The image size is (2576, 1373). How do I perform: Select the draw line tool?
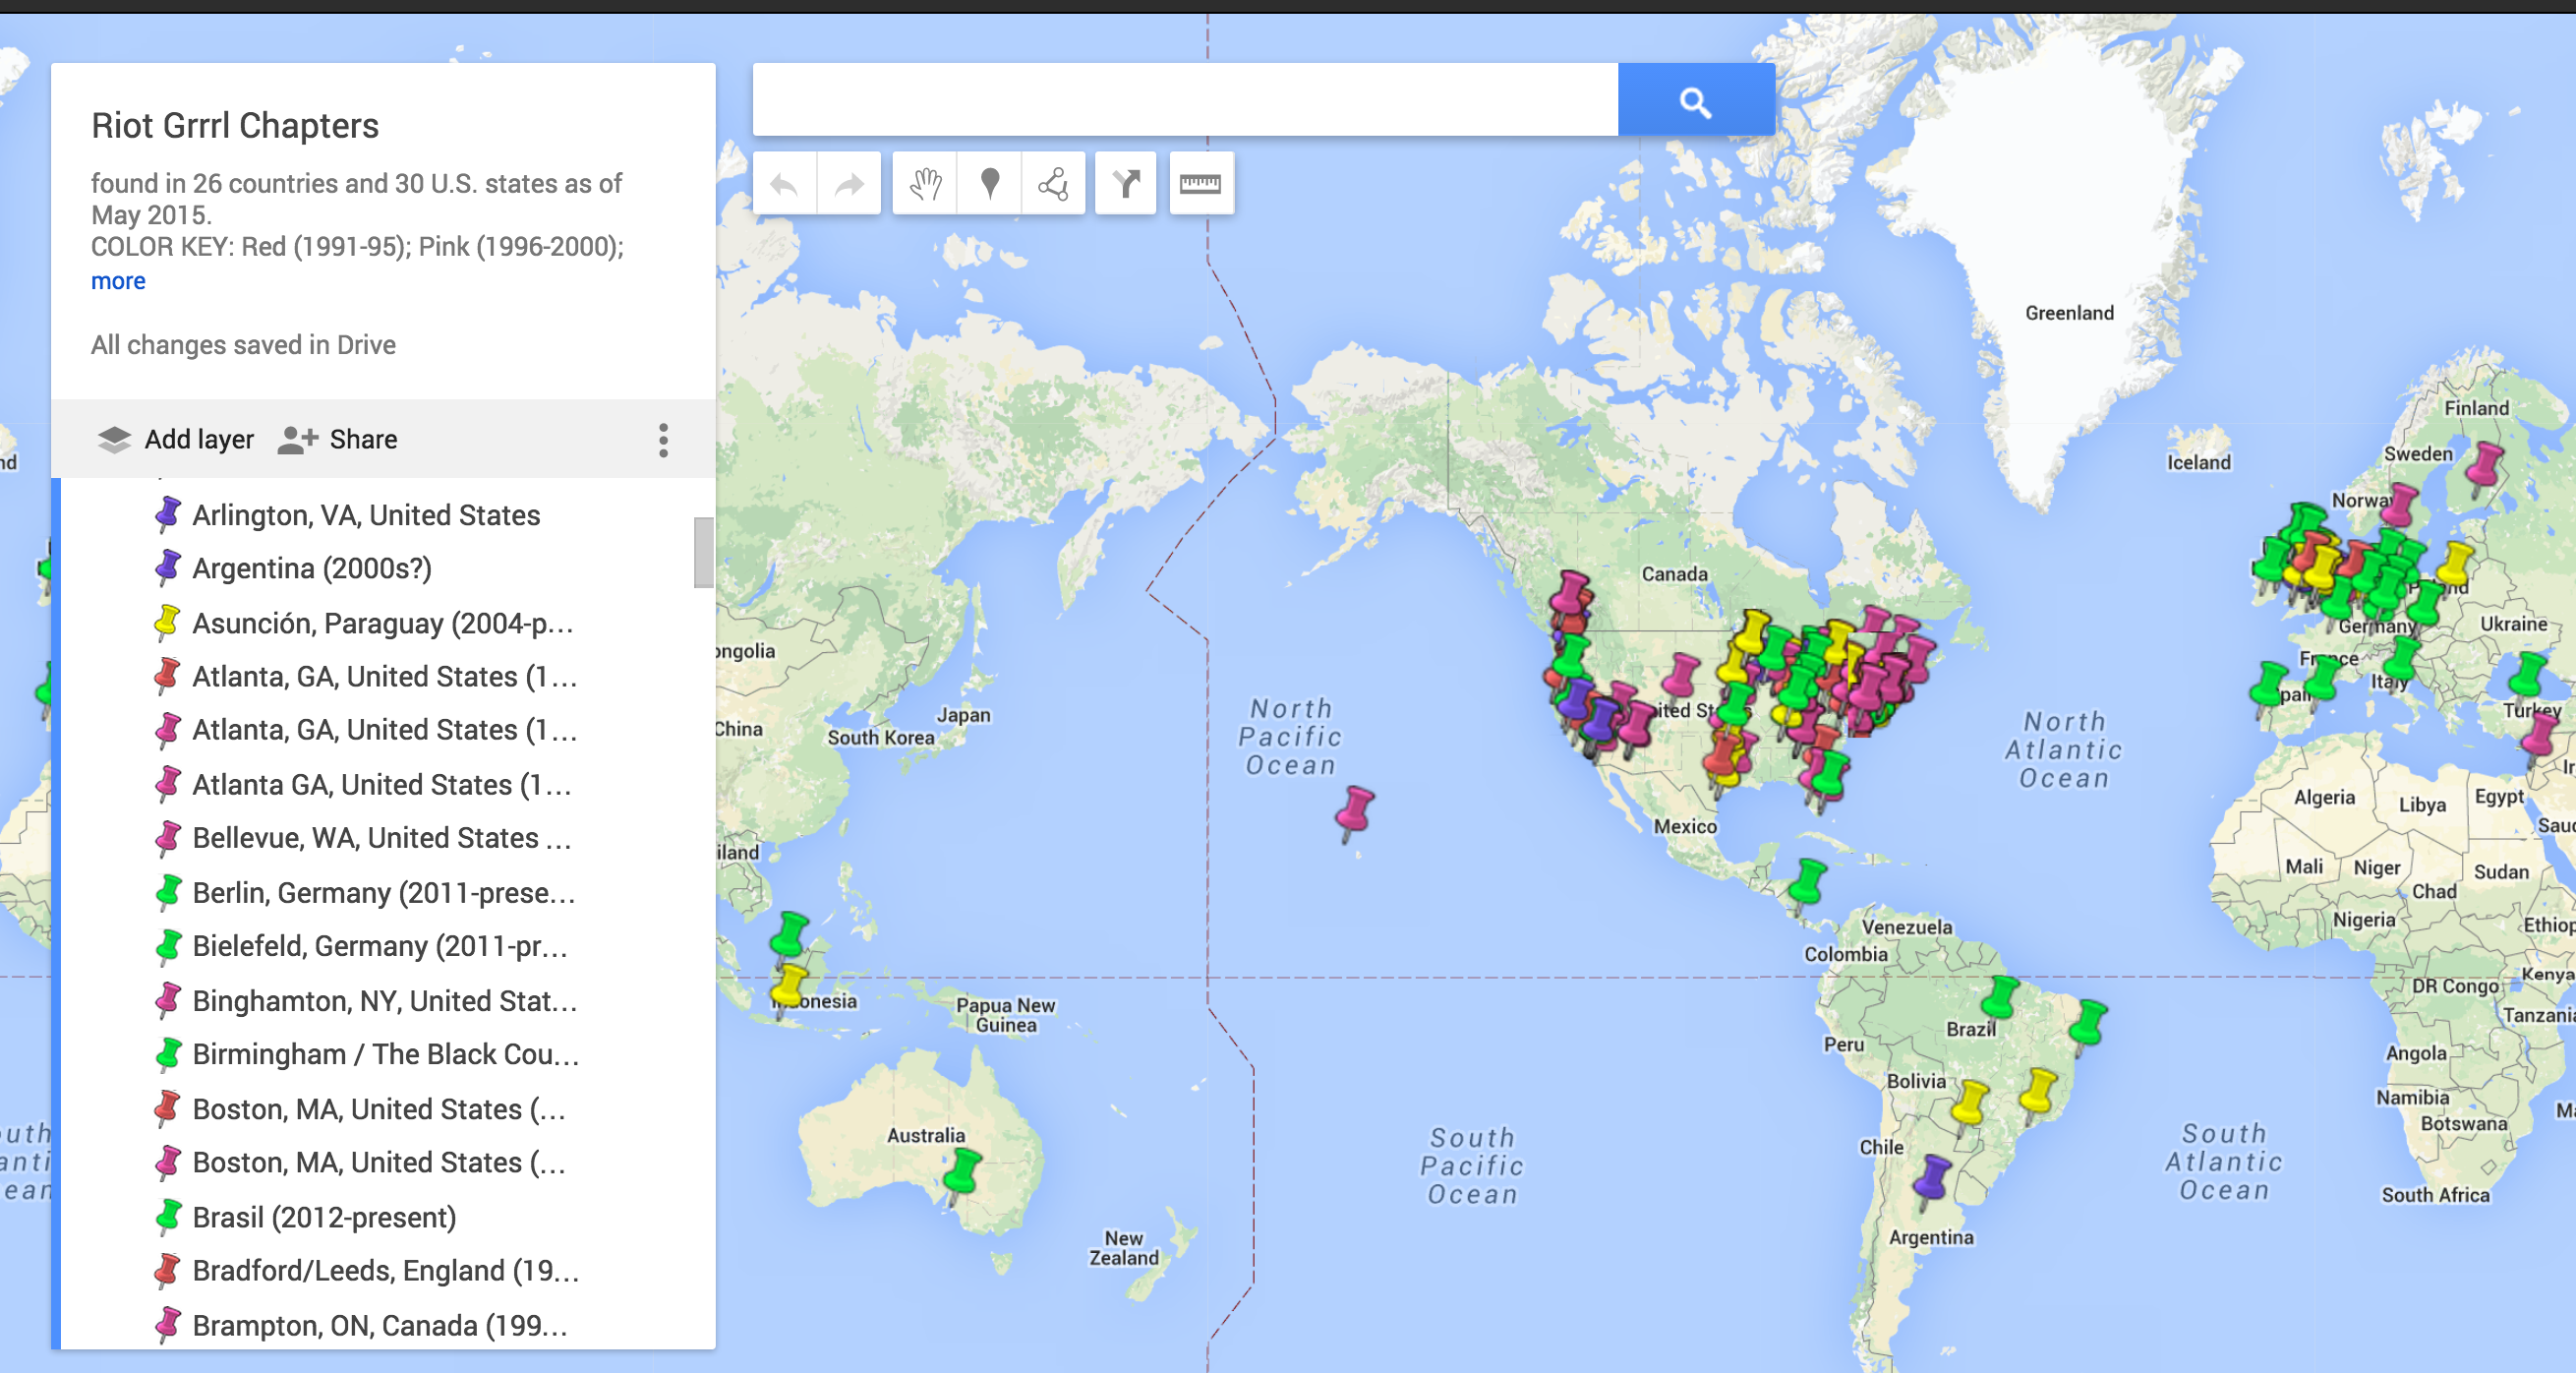(1053, 184)
